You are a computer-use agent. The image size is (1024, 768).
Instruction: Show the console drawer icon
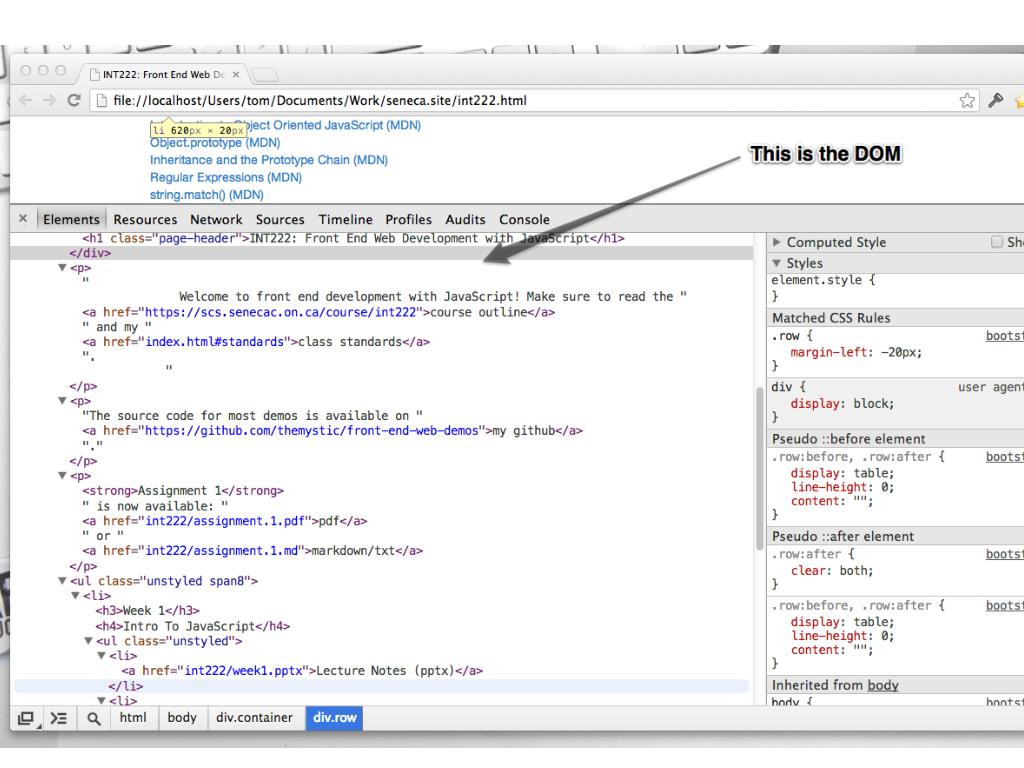pyautogui.click(x=59, y=718)
